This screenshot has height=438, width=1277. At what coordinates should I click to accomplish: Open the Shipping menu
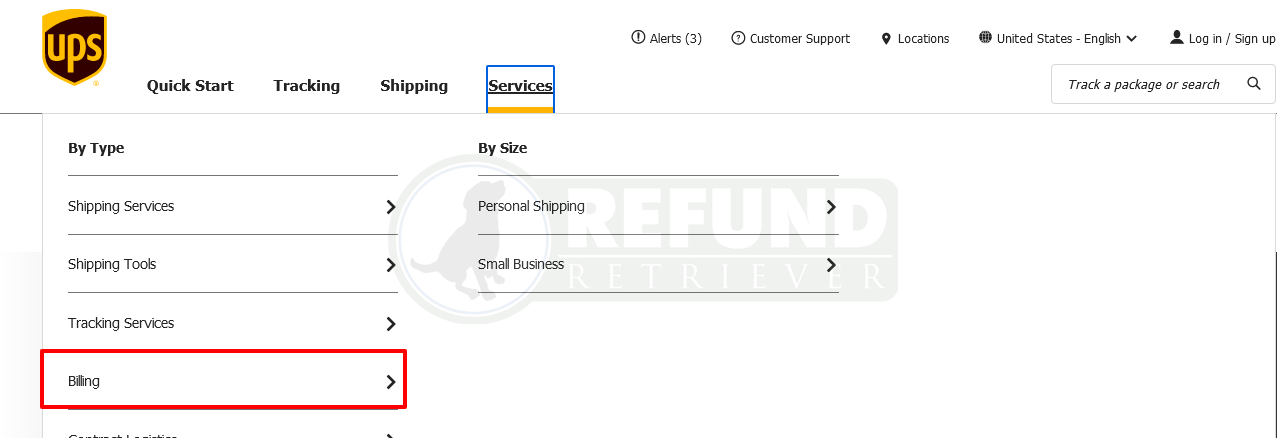[x=414, y=86]
